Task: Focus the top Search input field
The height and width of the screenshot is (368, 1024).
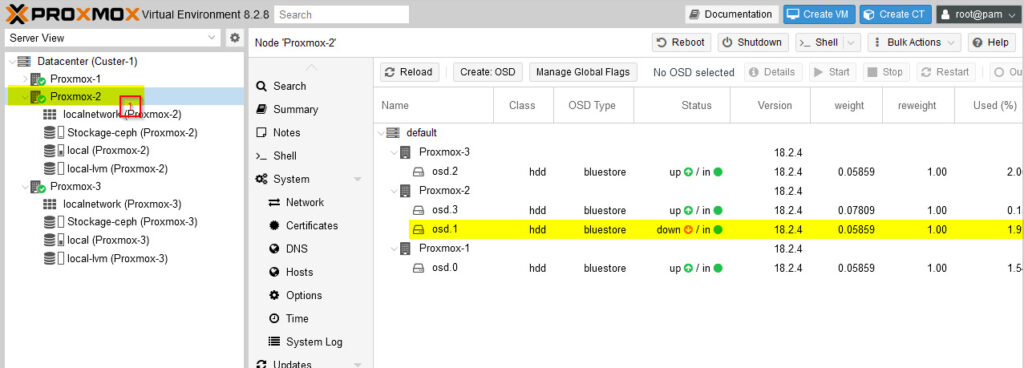Action: tap(342, 14)
